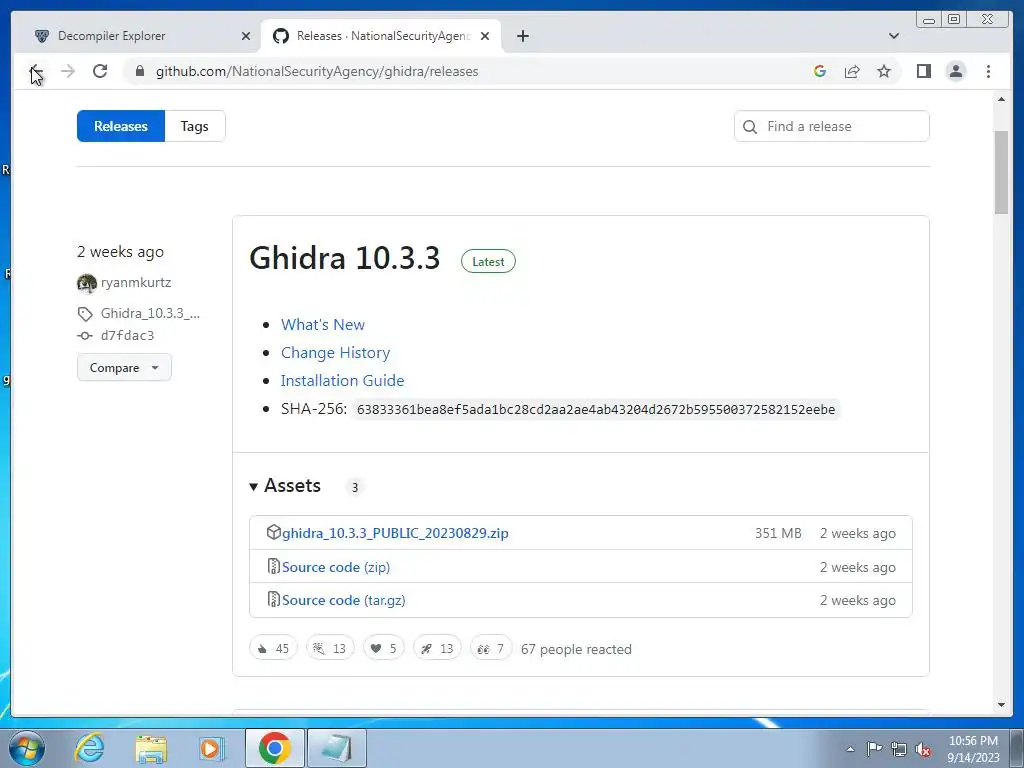The height and width of the screenshot is (768, 1024).
Task: Click the eyes reaction 7
Action: pos(491,648)
